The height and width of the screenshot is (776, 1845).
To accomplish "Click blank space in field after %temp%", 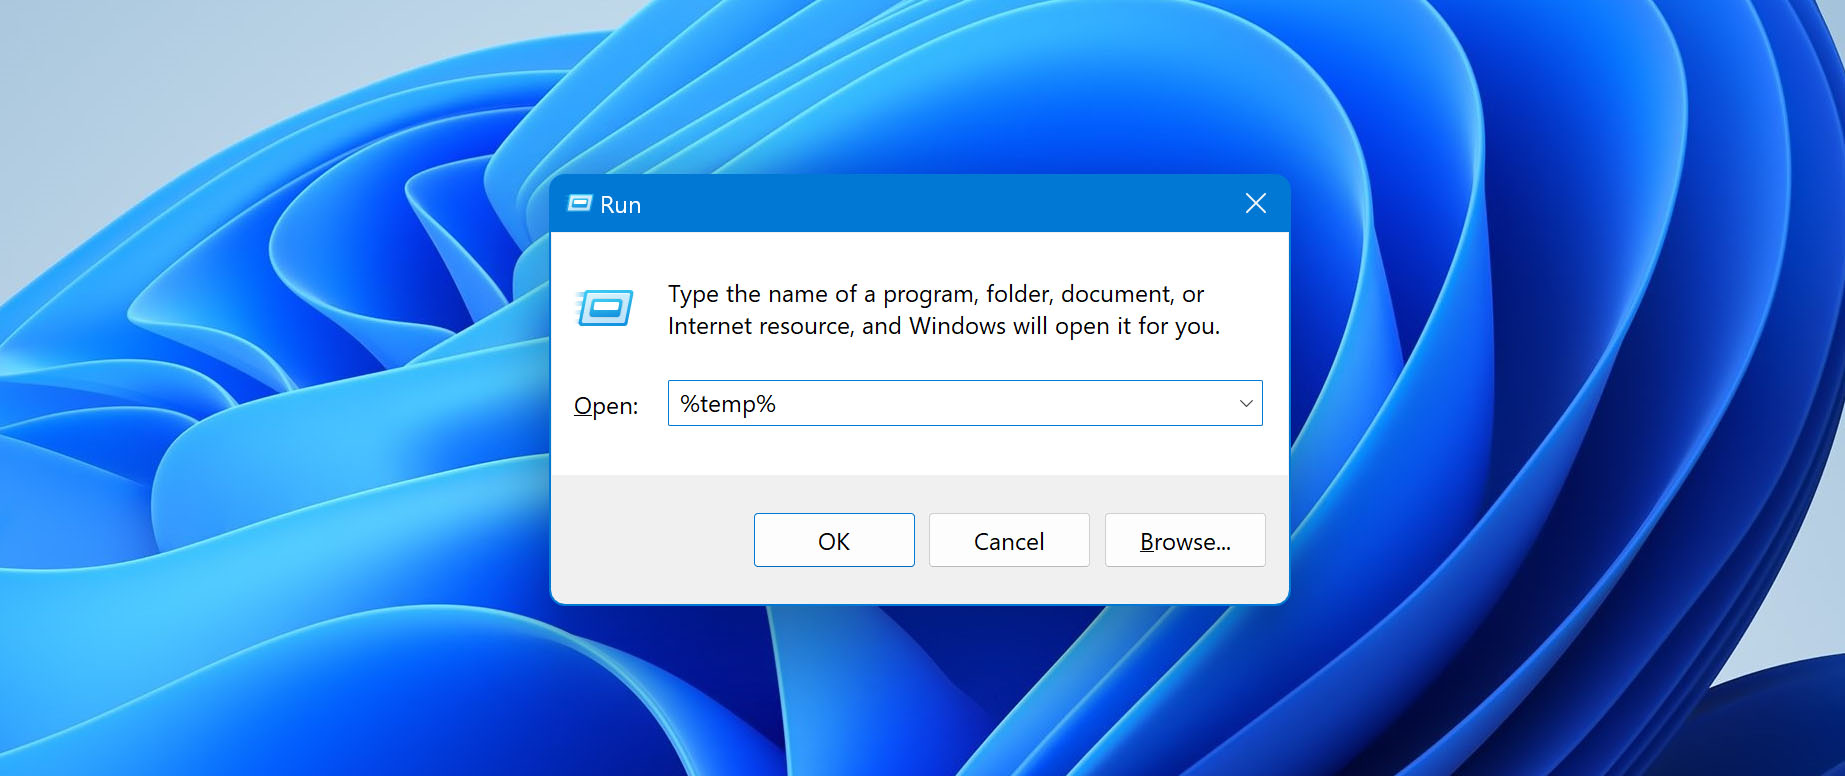I will (1000, 404).
